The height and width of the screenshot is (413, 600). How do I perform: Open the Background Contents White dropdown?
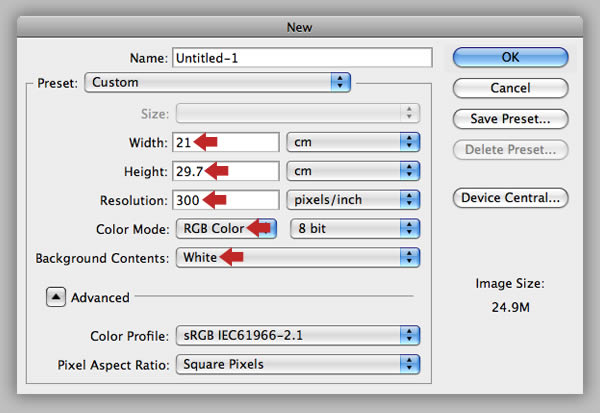[298, 257]
